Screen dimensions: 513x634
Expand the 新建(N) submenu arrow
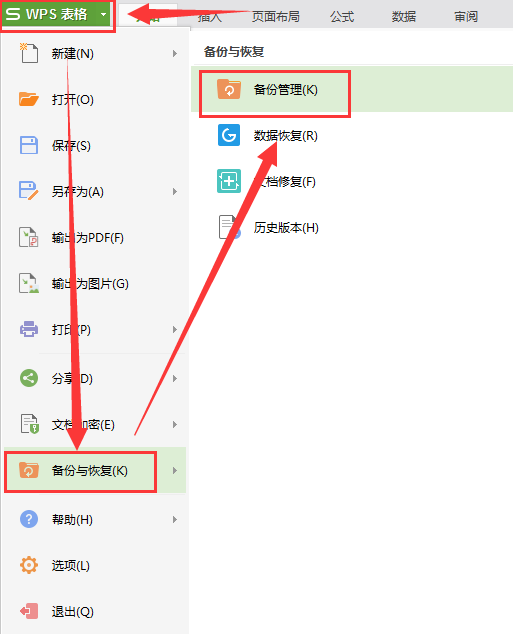pos(175,53)
